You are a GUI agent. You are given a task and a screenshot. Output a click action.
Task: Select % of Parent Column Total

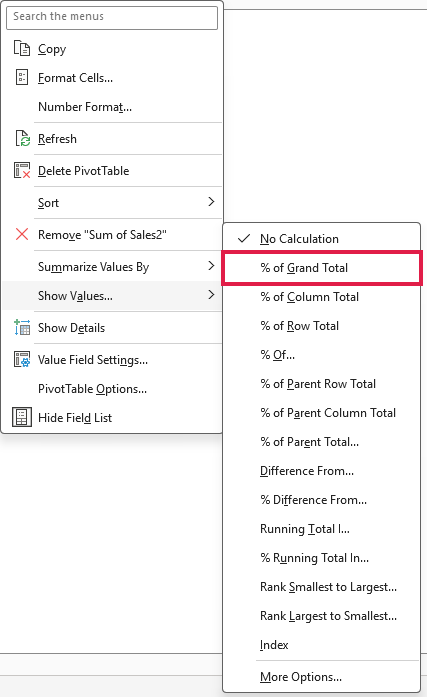pyautogui.click(x=321, y=413)
